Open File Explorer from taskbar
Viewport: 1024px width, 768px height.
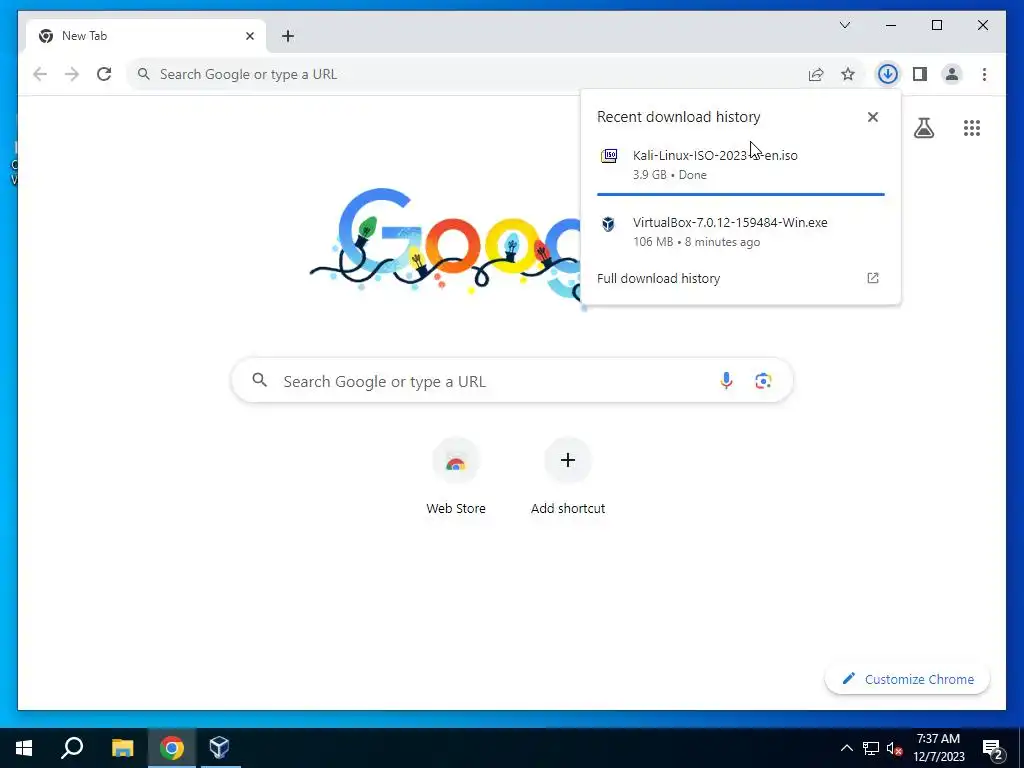122,748
